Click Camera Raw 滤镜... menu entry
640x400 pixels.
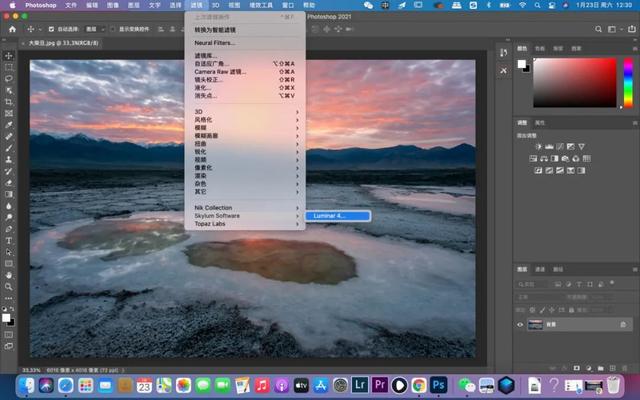coord(220,71)
